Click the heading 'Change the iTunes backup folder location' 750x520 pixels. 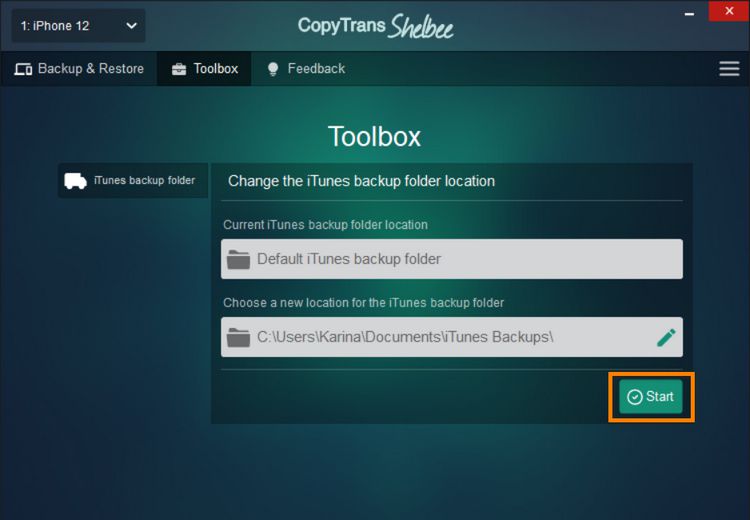(361, 181)
